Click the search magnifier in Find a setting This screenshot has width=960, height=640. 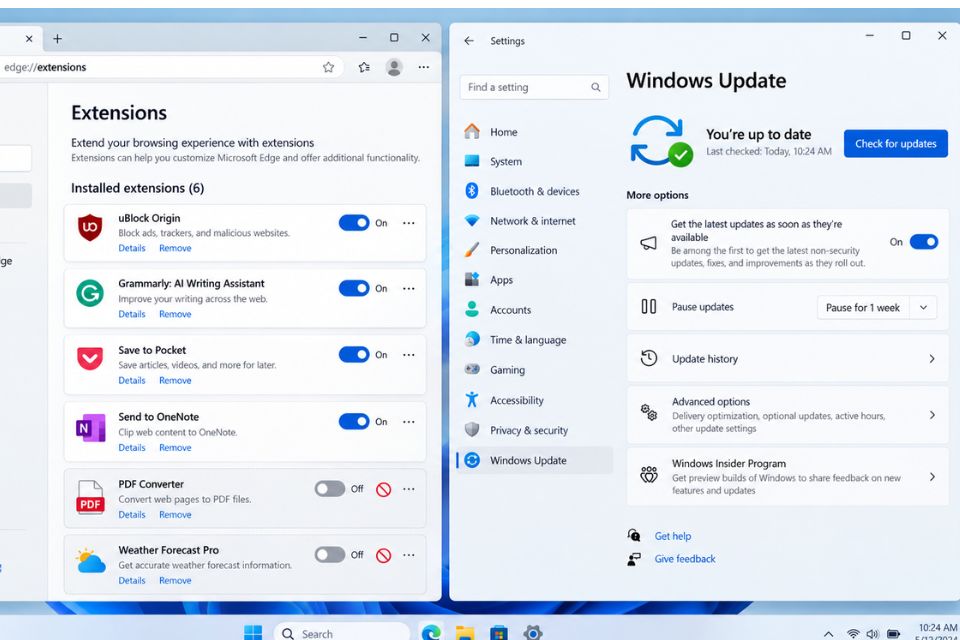click(x=595, y=88)
